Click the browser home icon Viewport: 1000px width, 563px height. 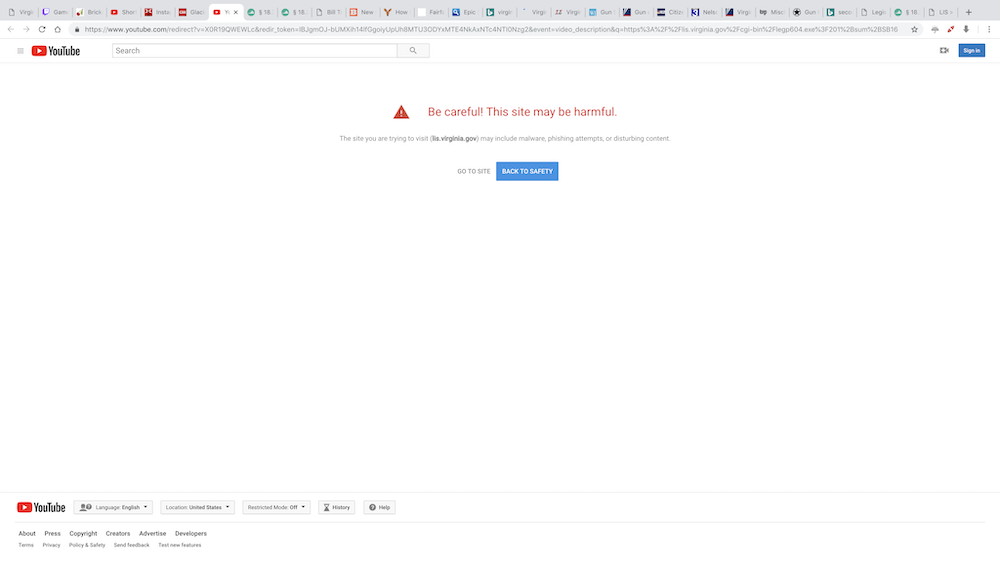pos(58,29)
